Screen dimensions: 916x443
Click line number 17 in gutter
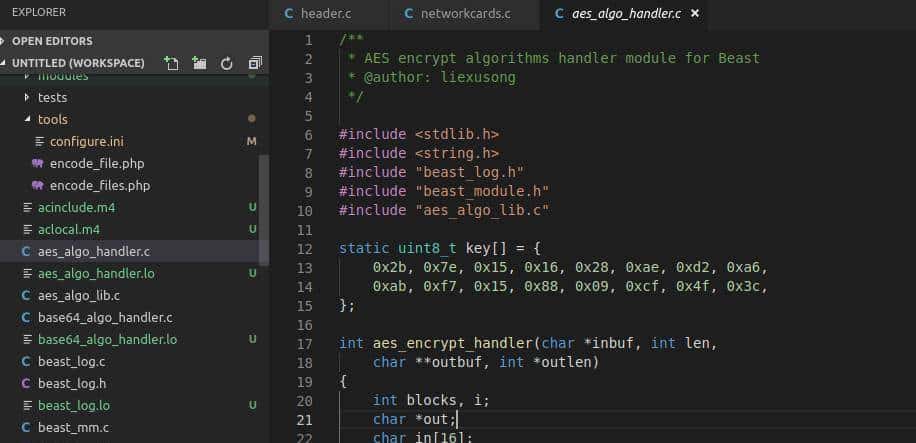click(304, 344)
